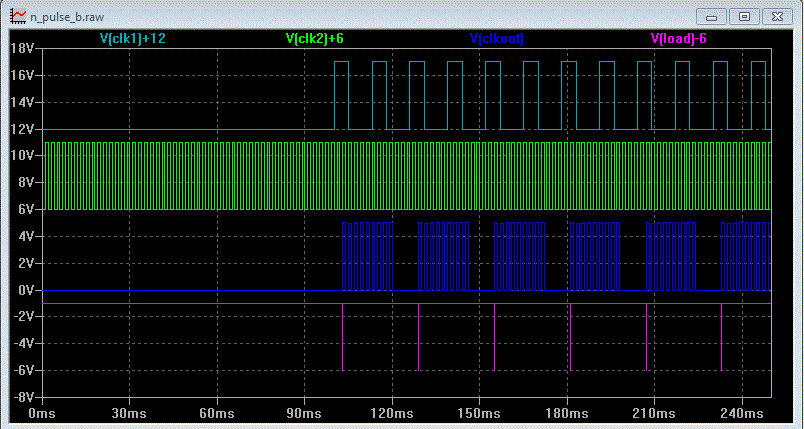804x429 pixels.
Task: Click the 210ms time axis label
Action: pos(655,413)
